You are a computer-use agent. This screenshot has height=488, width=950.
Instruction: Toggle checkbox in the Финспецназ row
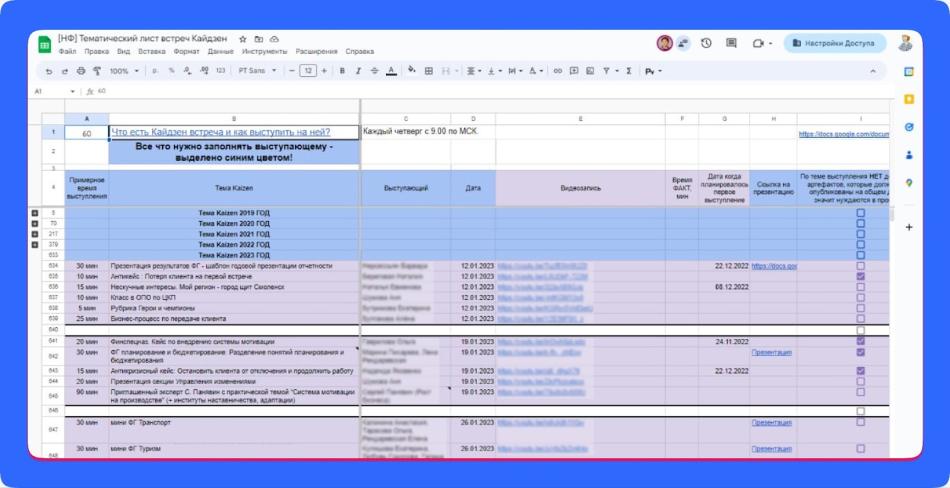[860, 341]
